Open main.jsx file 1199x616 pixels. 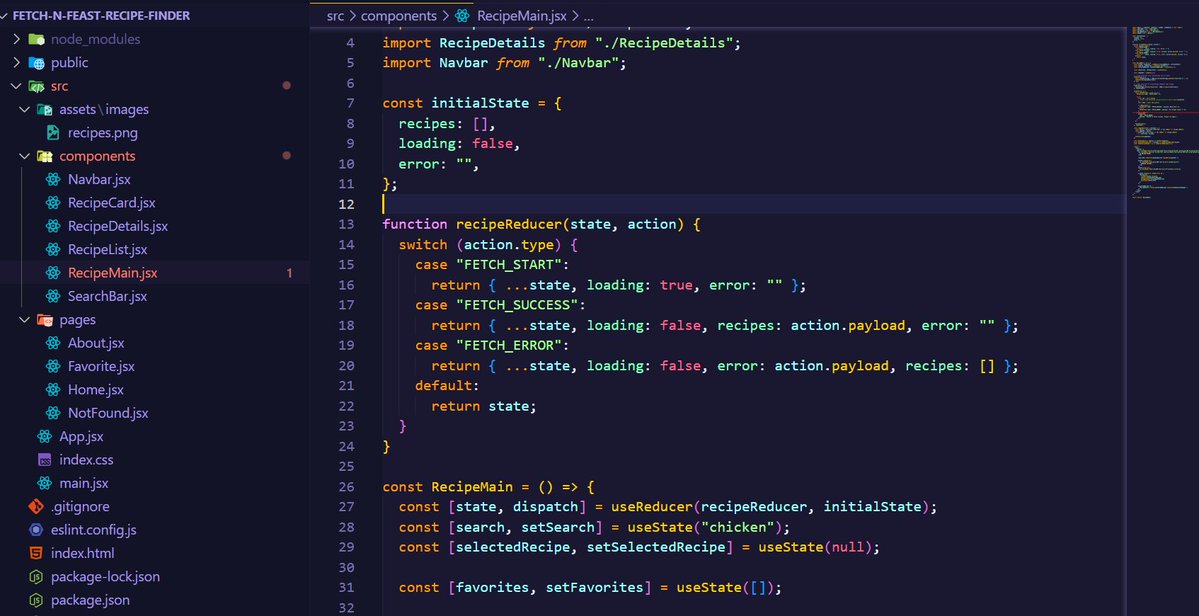coord(84,483)
